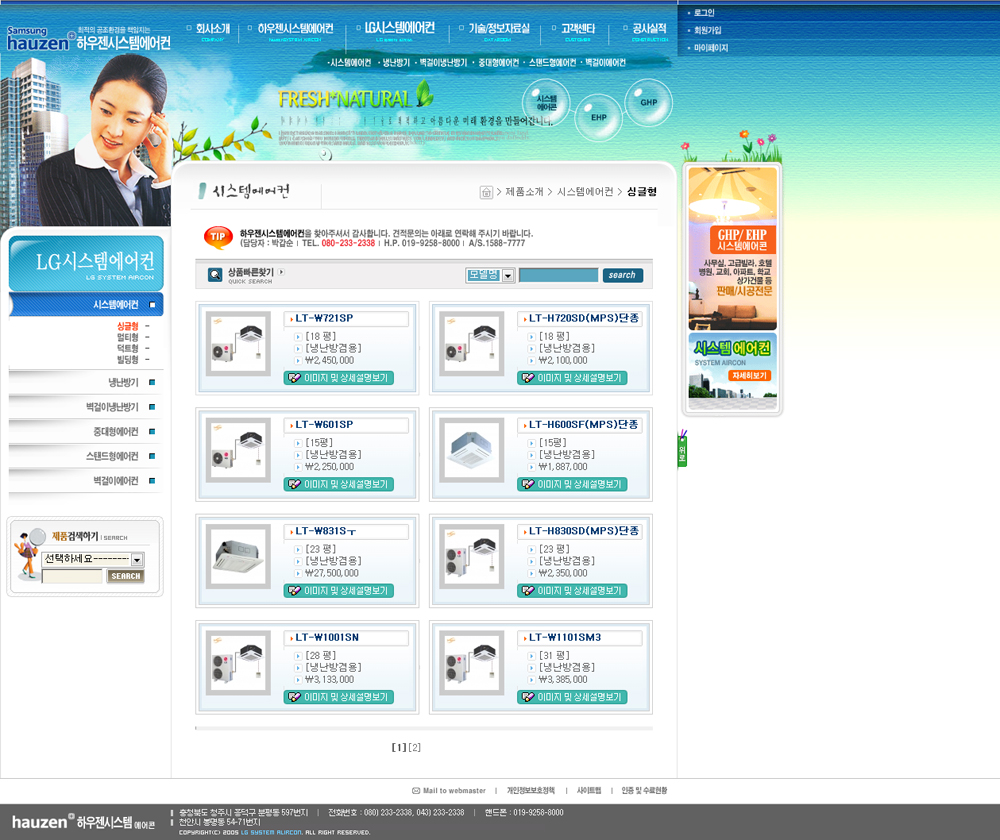Click the home icon in the breadcrumb
1000x840 pixels.
point(486,192)
